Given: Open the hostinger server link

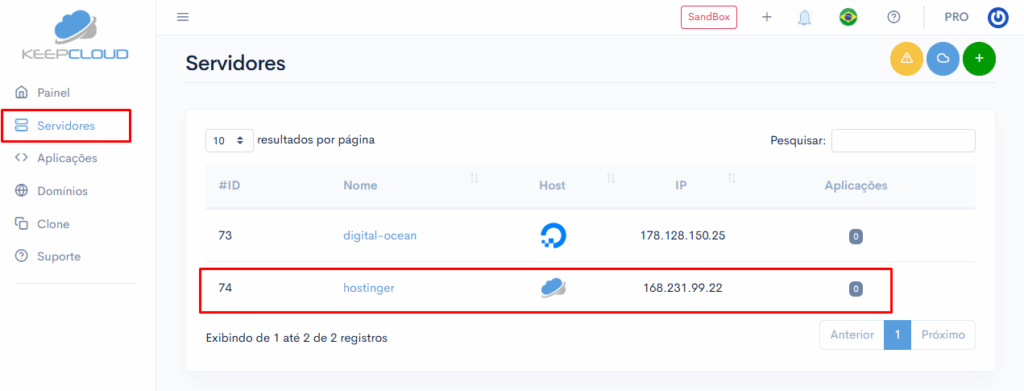Looking at the screenshot, I should point(368,287).
